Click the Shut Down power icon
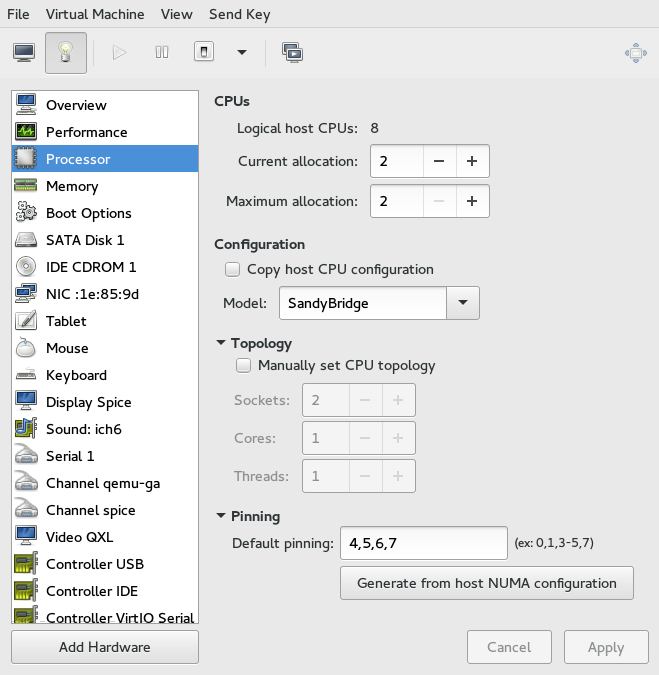 click(x=203, y=53)
